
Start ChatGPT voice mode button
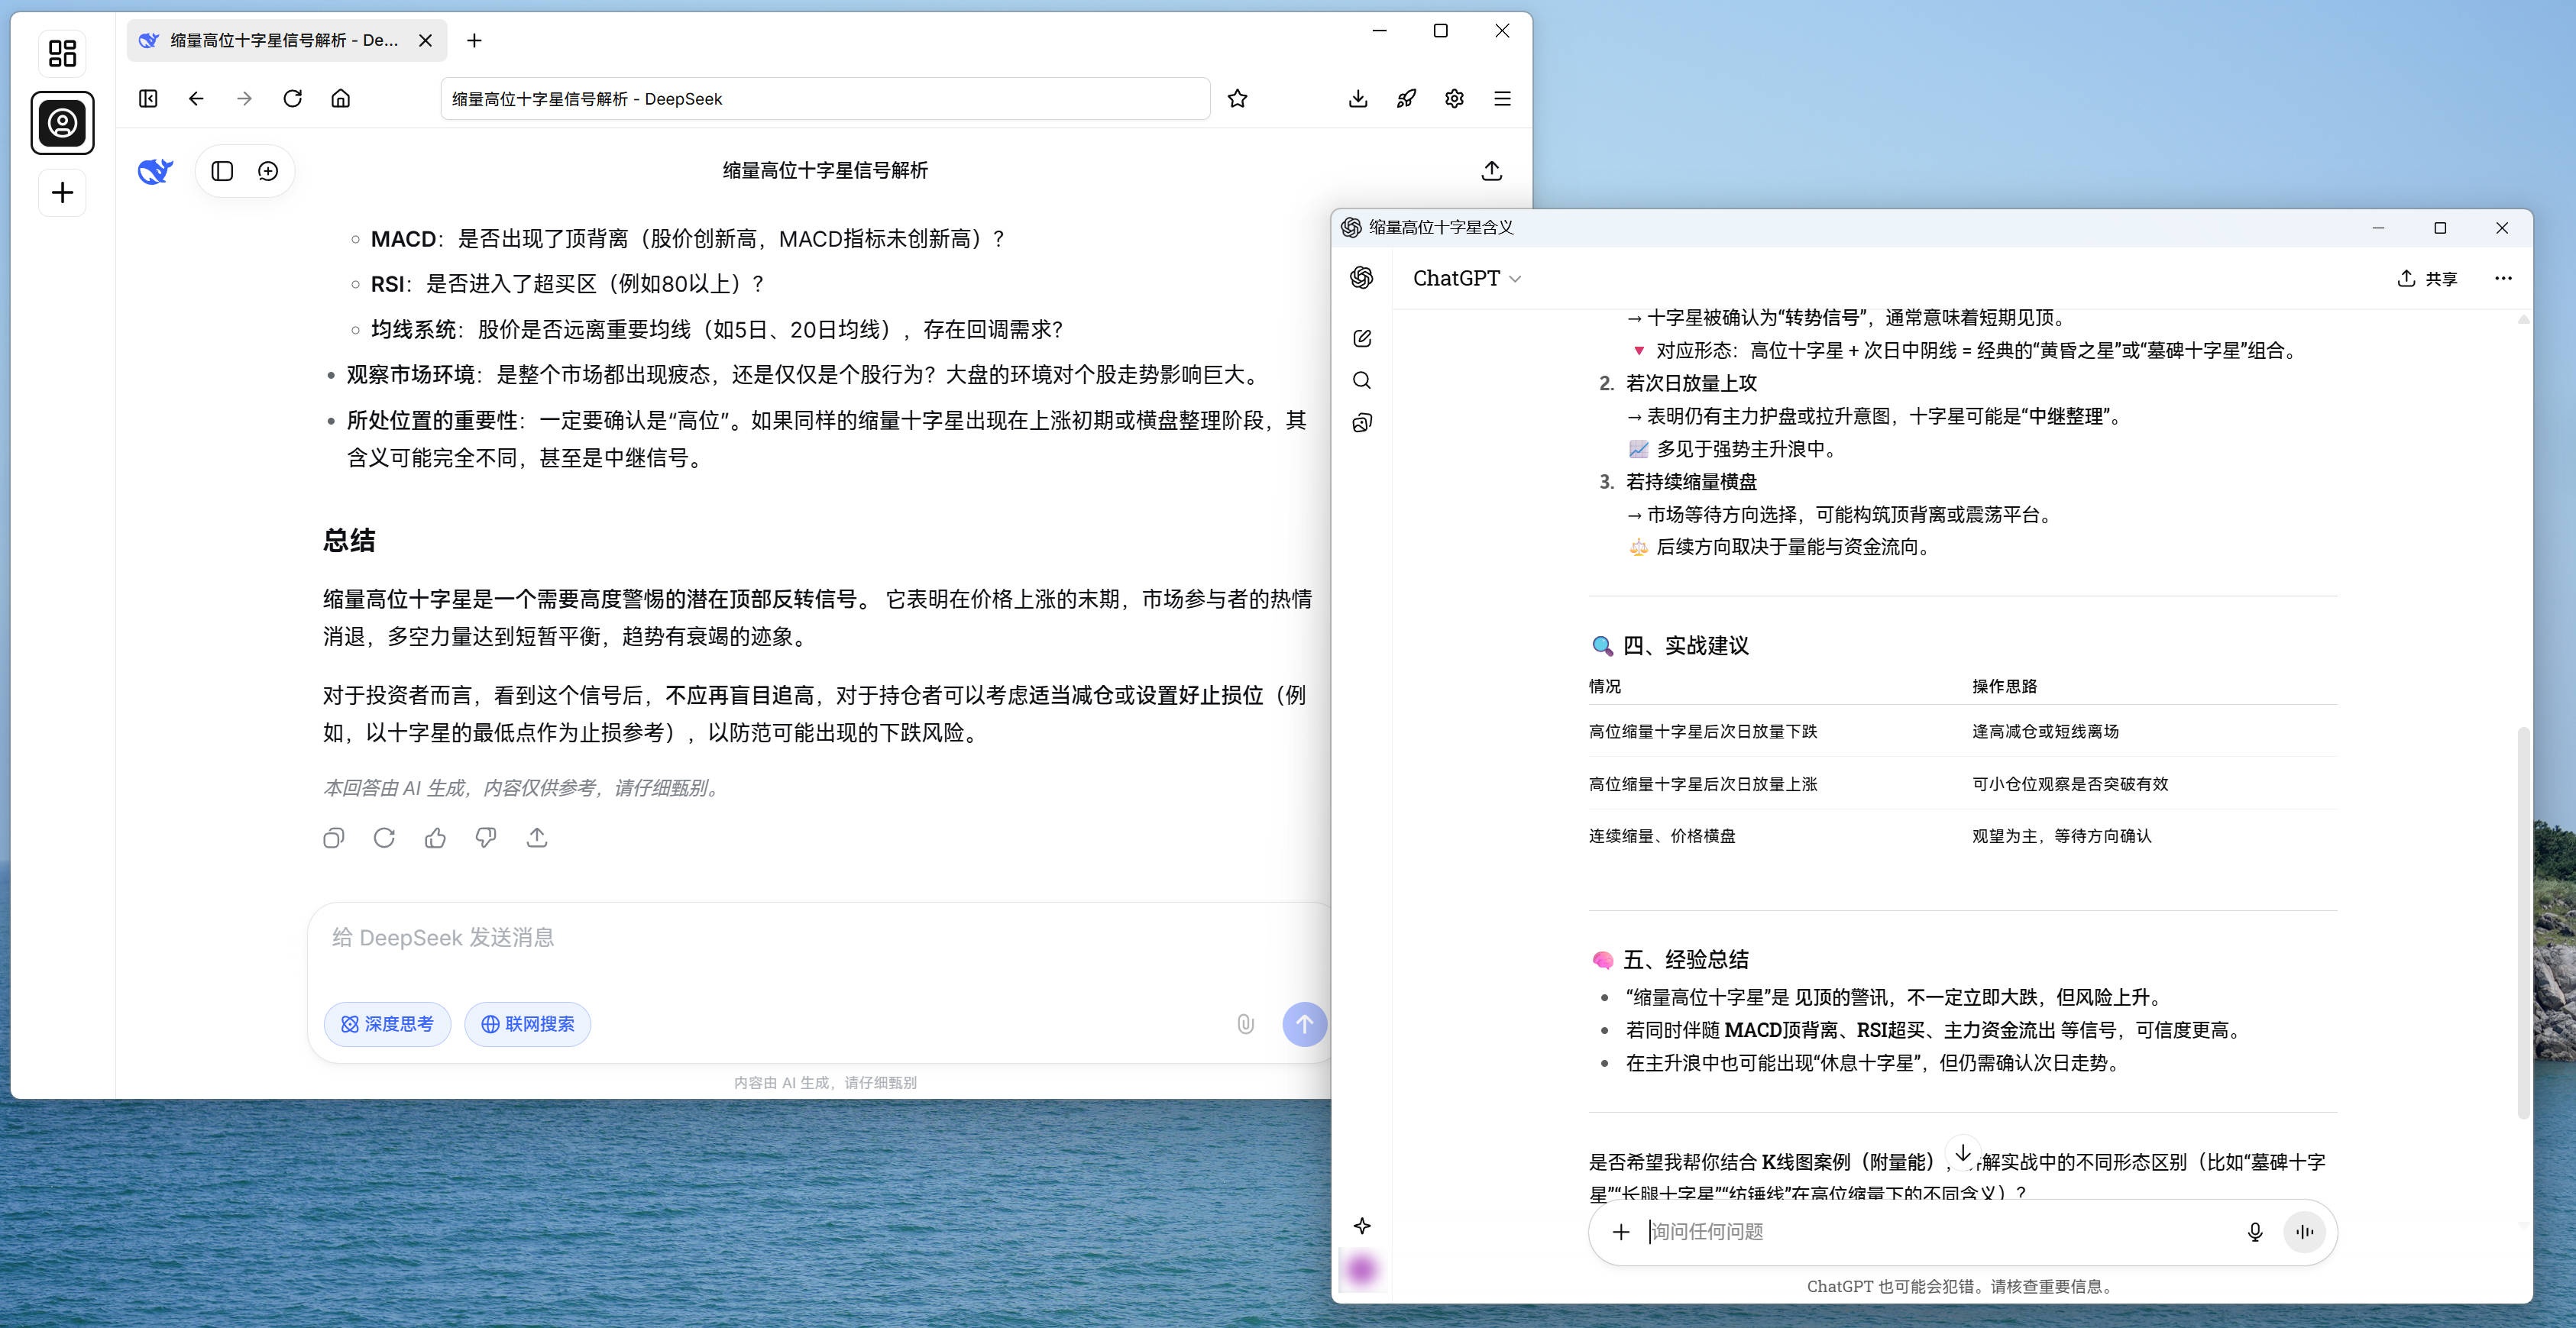tap(2304, 1232)
